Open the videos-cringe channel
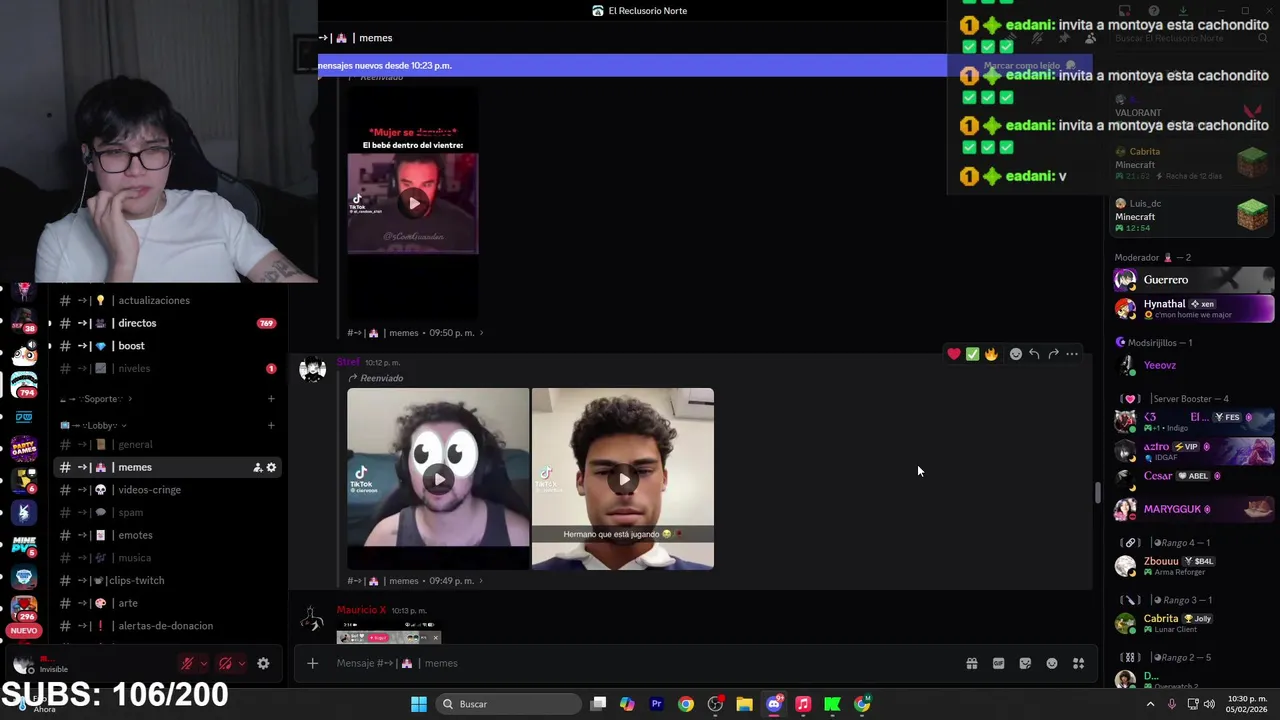 pos(167,490)
